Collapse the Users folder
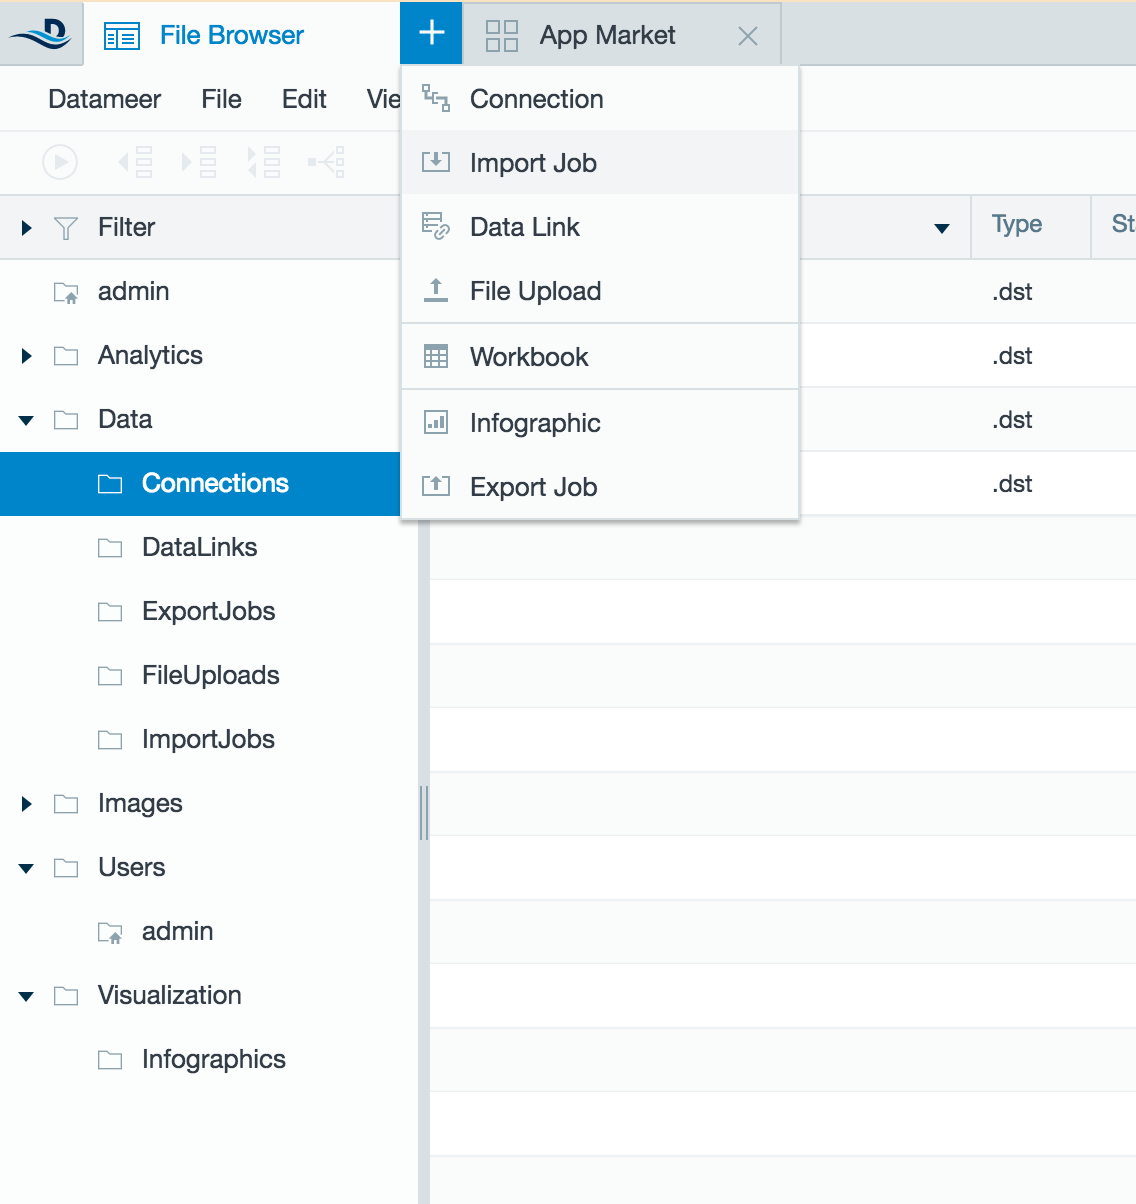Screen dimensions: 1136x1204 click(27, 868)
